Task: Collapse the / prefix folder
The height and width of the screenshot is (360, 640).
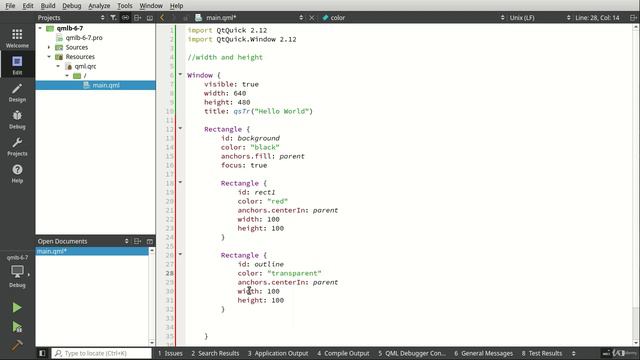Action: 67,76
